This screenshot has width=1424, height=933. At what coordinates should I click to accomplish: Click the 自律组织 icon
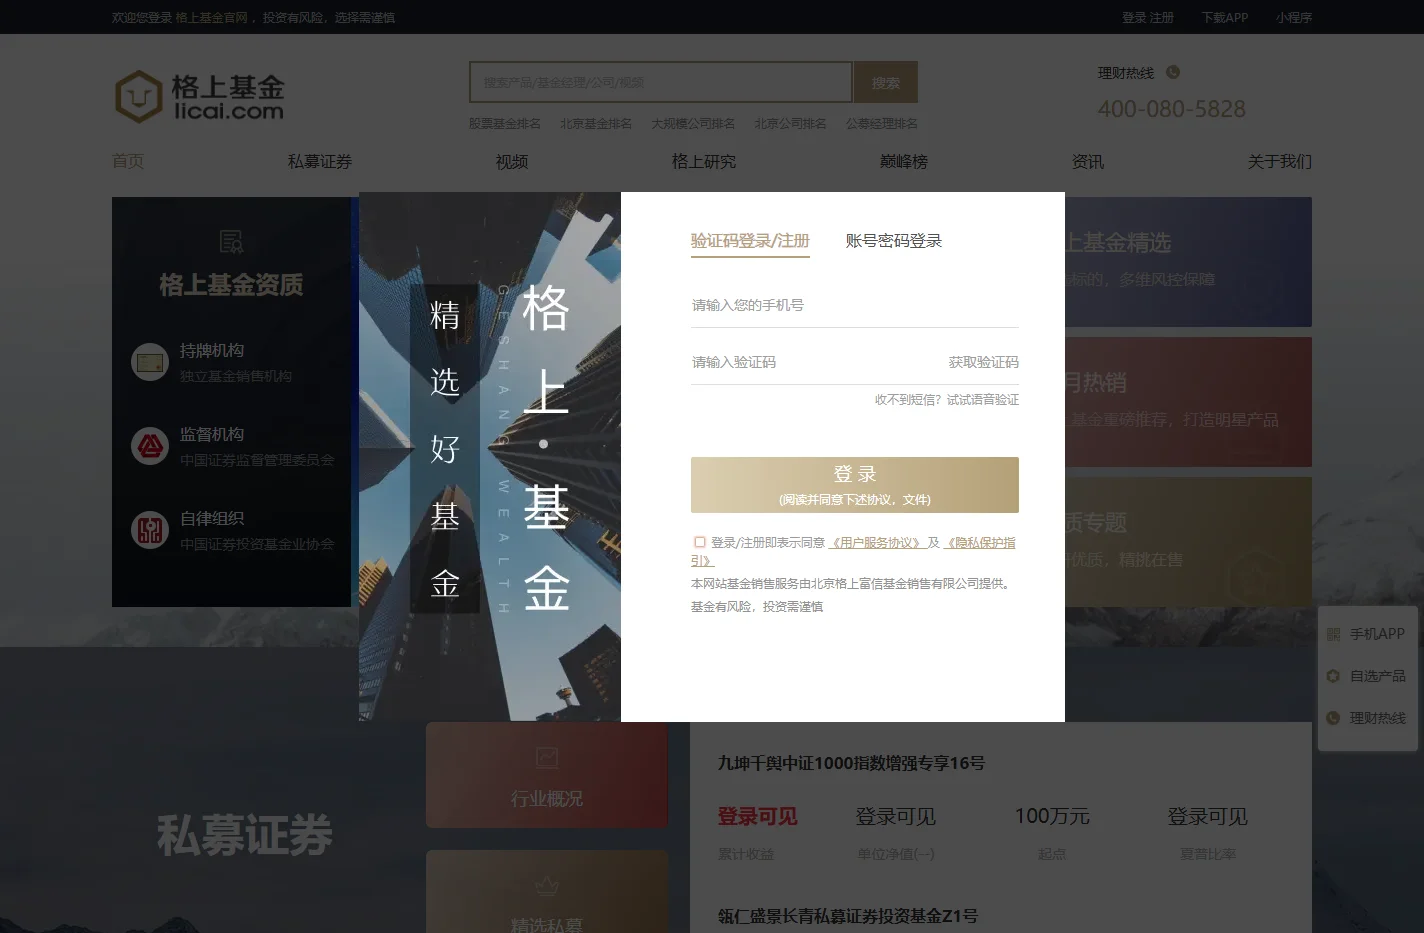tap(150, 530)
